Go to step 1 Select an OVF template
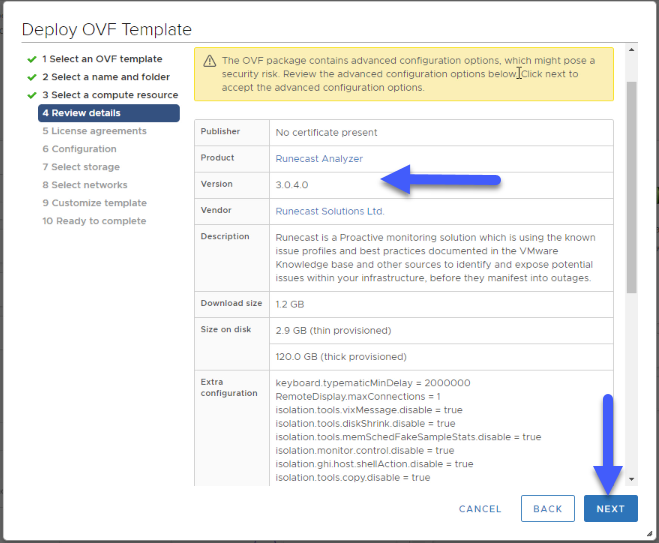Image resolution: width=659 pixels, height=543 pixels. 102,59
